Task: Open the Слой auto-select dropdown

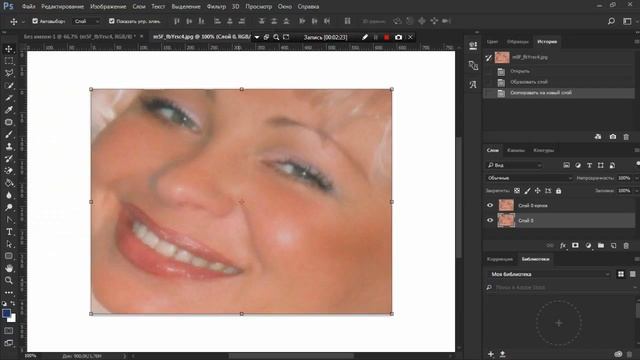Action: tap(87, 21)
